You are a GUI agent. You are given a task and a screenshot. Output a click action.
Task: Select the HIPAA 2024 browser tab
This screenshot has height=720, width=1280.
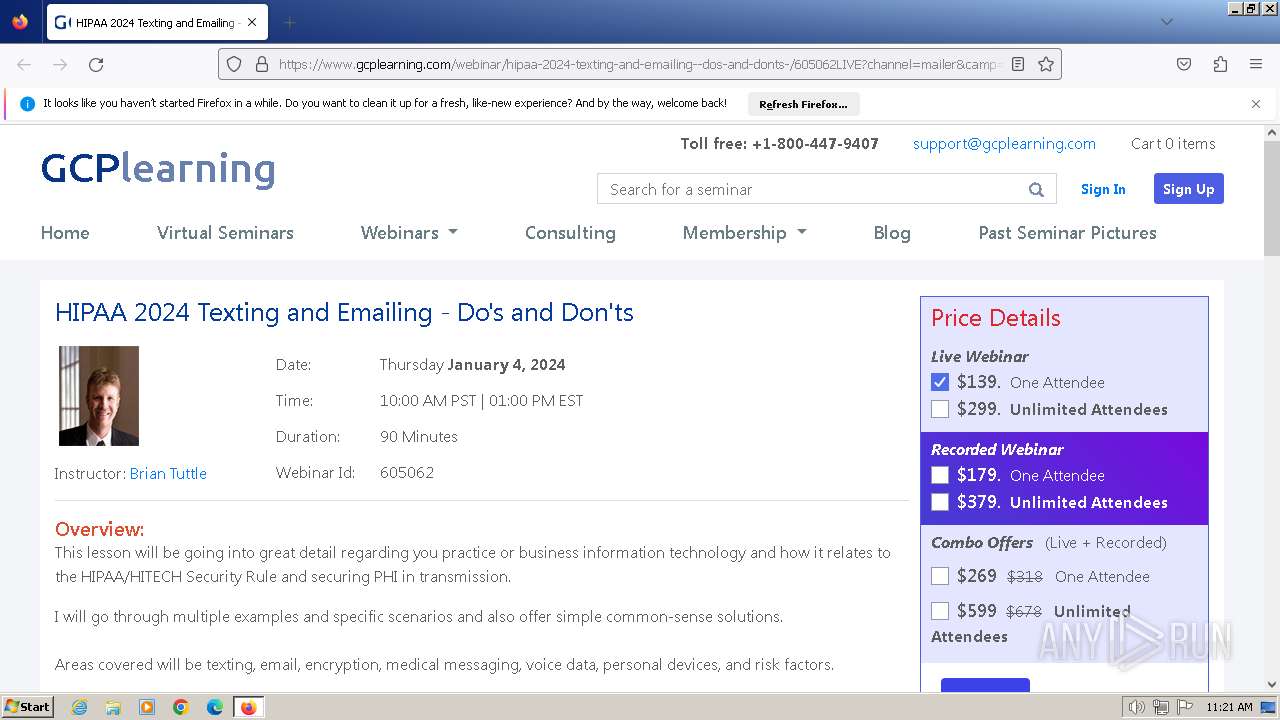pyautogui.click(x=156, y=22)
